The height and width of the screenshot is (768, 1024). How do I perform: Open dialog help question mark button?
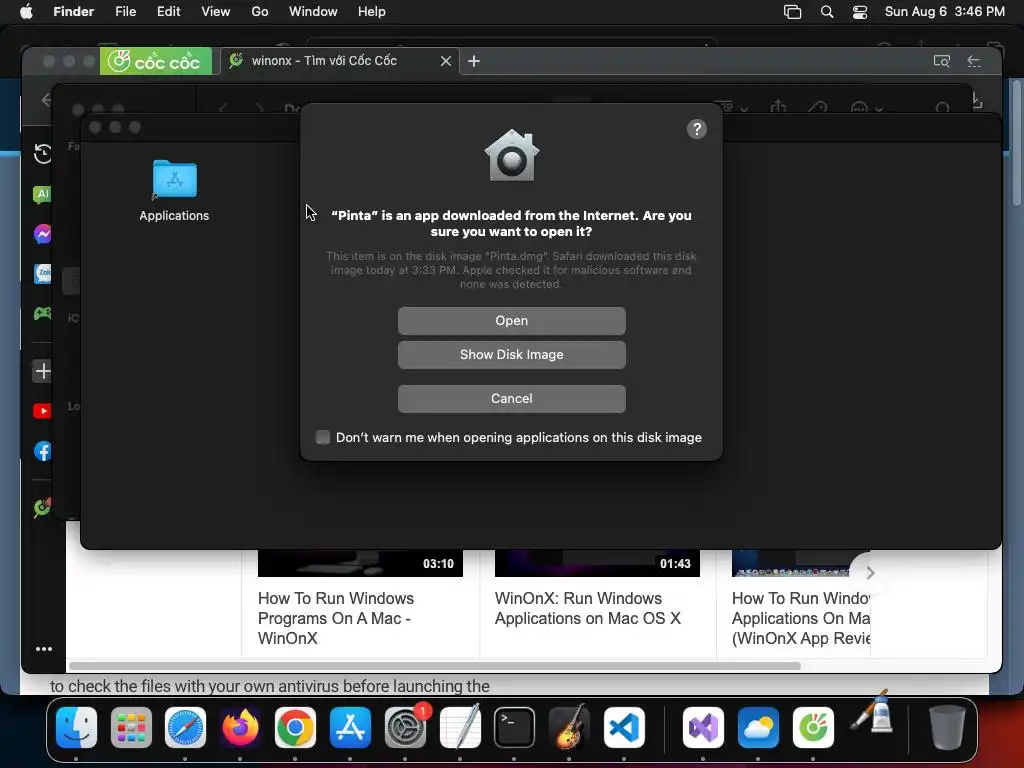pos(697,129)
